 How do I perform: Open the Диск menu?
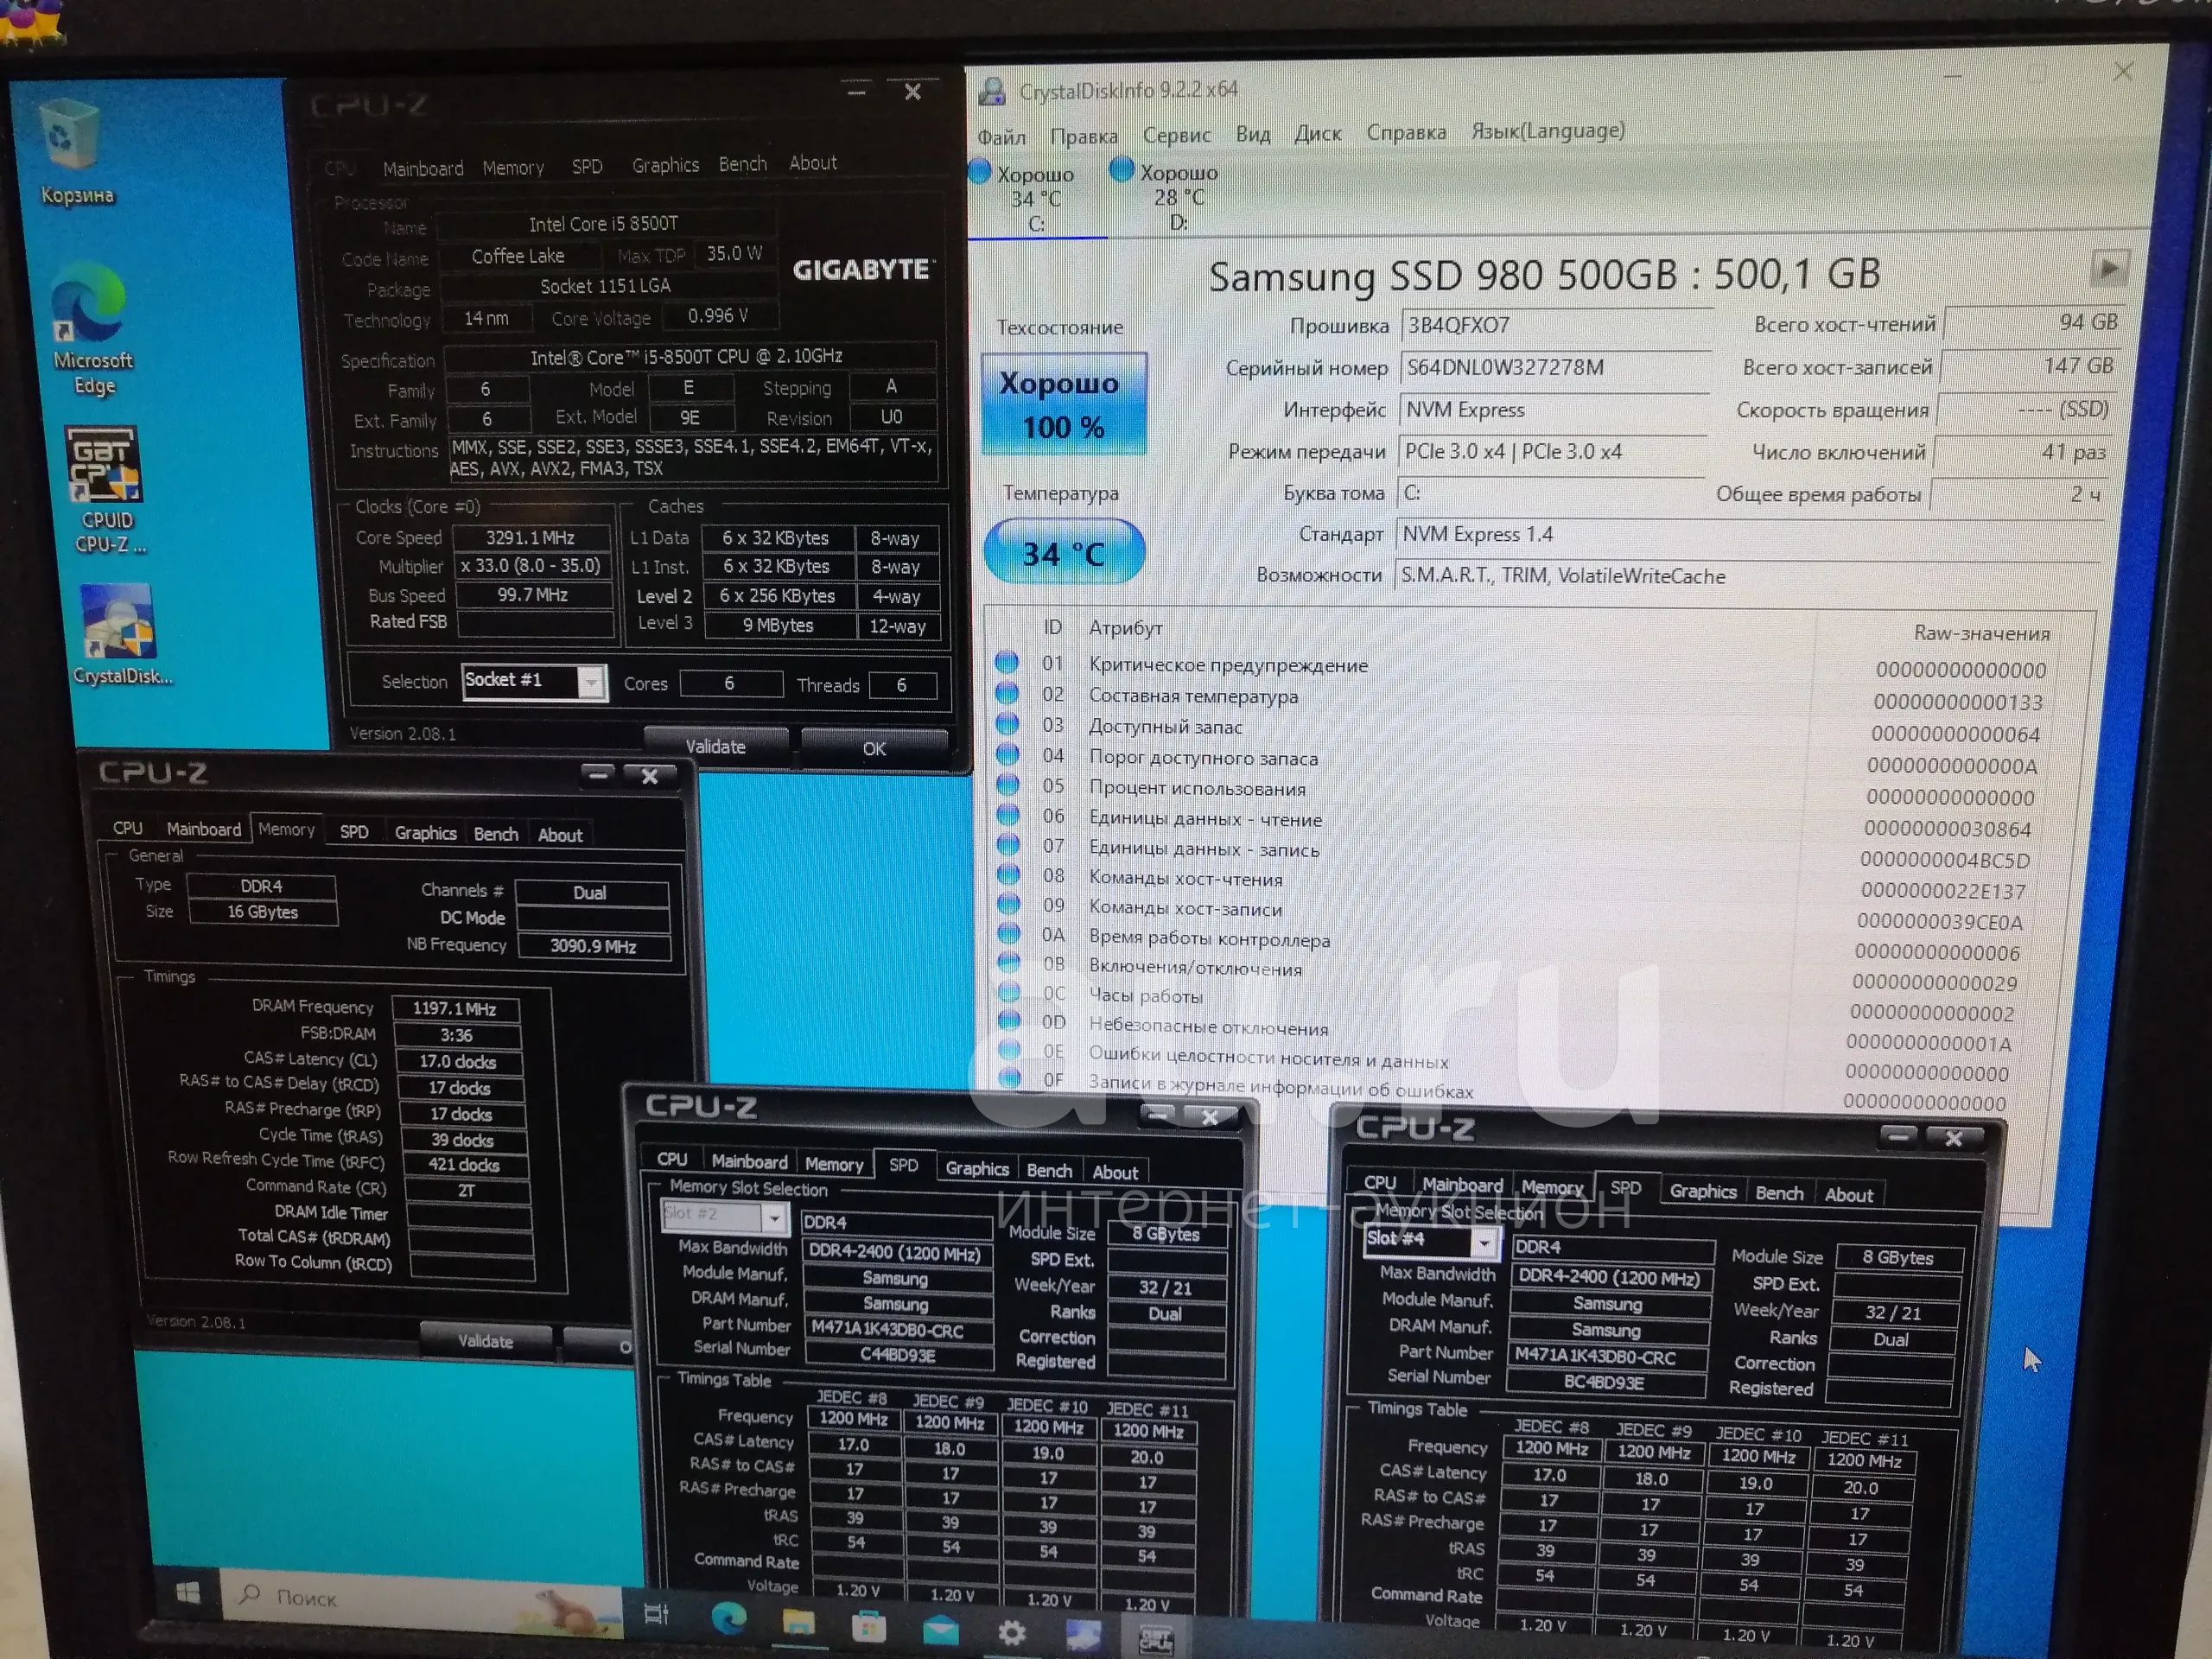1317,133
